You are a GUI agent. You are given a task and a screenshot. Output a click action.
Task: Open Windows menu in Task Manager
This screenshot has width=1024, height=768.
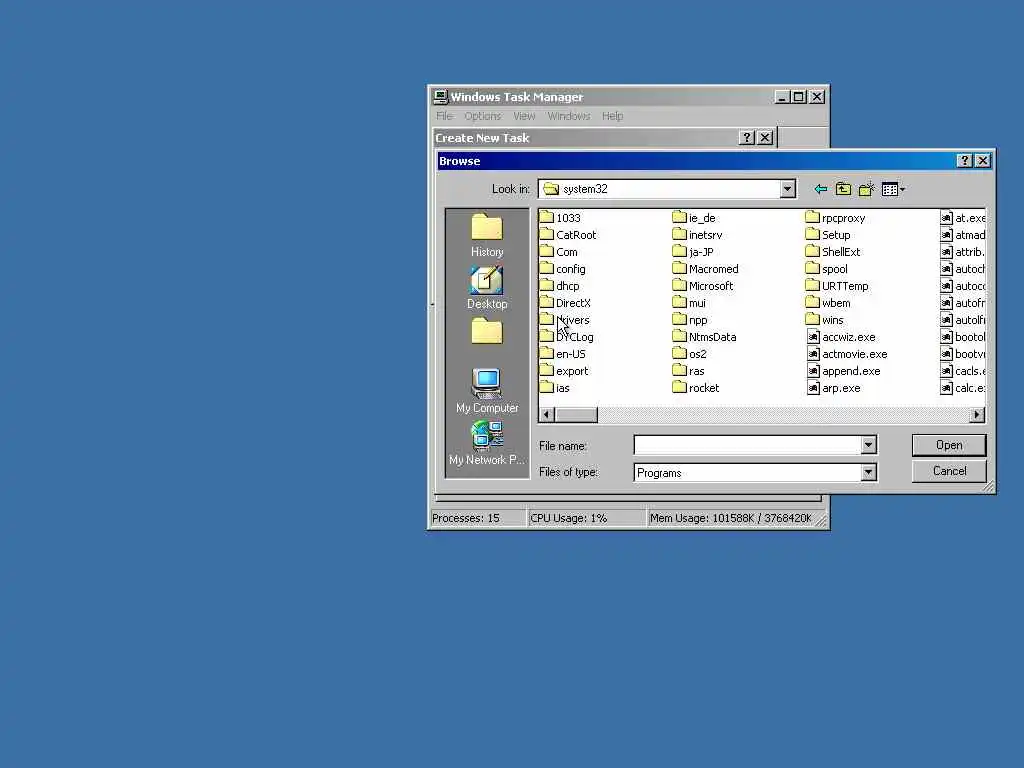point(569,116)
